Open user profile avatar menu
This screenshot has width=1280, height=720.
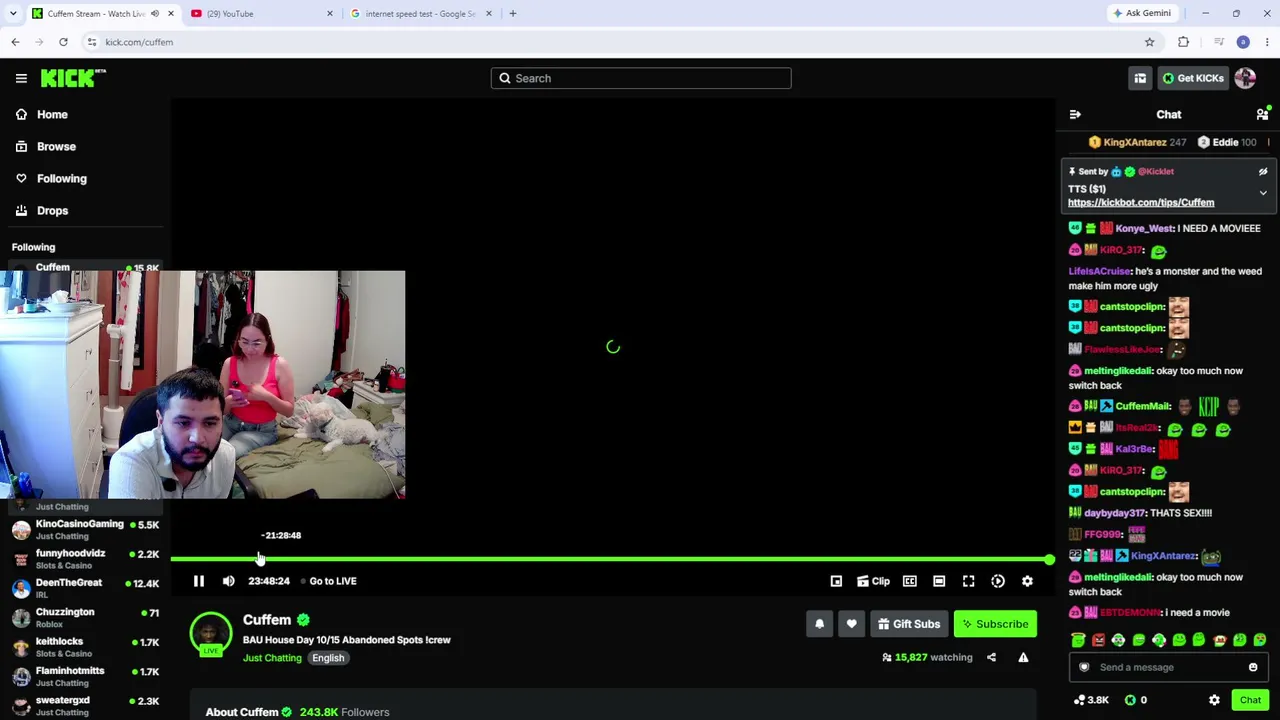coord(1245,78)
